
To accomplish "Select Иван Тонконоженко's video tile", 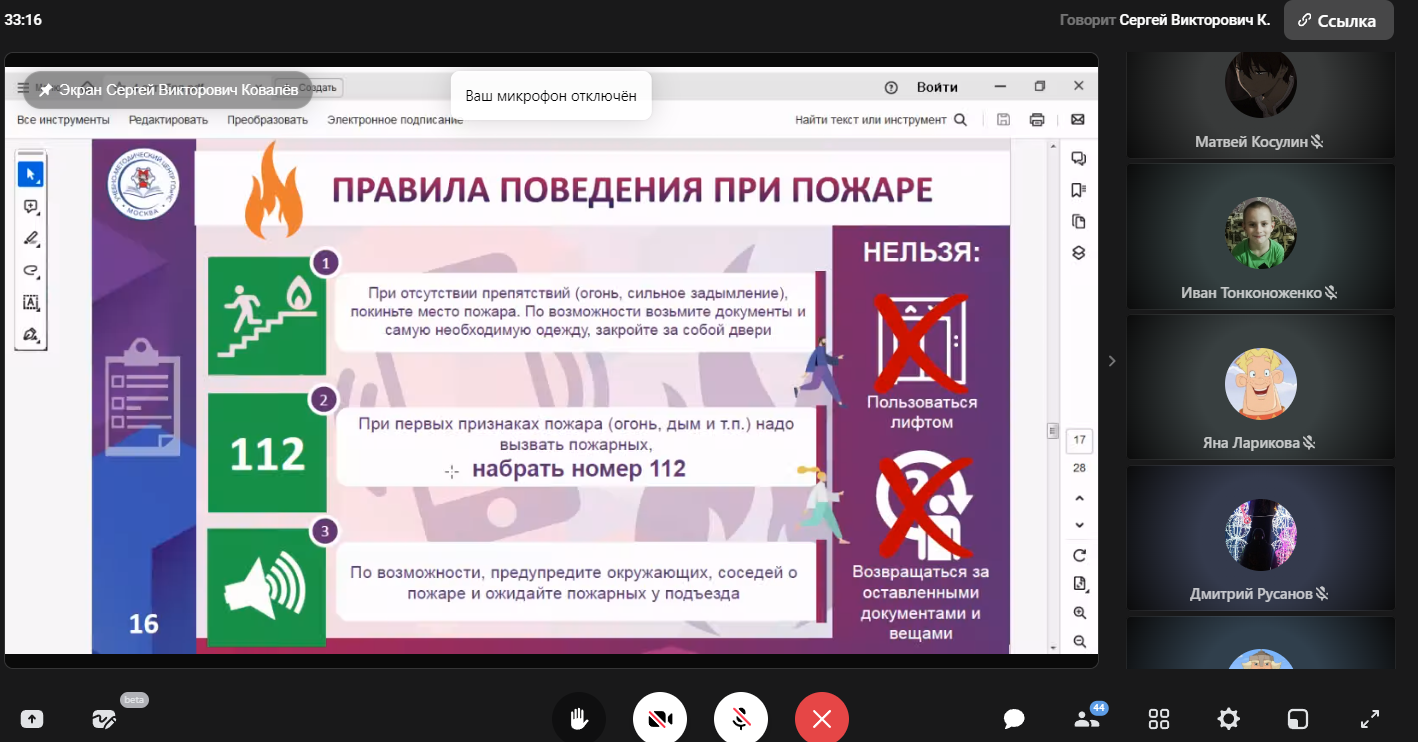I will tap(1260, 236).
